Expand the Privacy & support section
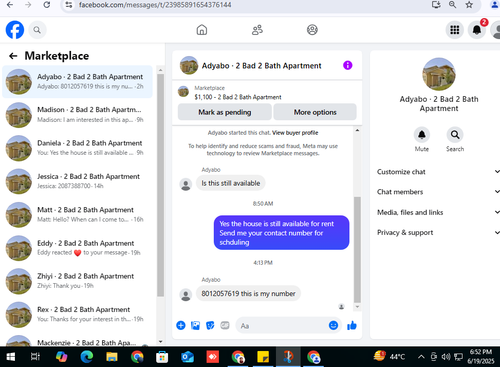 coord(438,233)
